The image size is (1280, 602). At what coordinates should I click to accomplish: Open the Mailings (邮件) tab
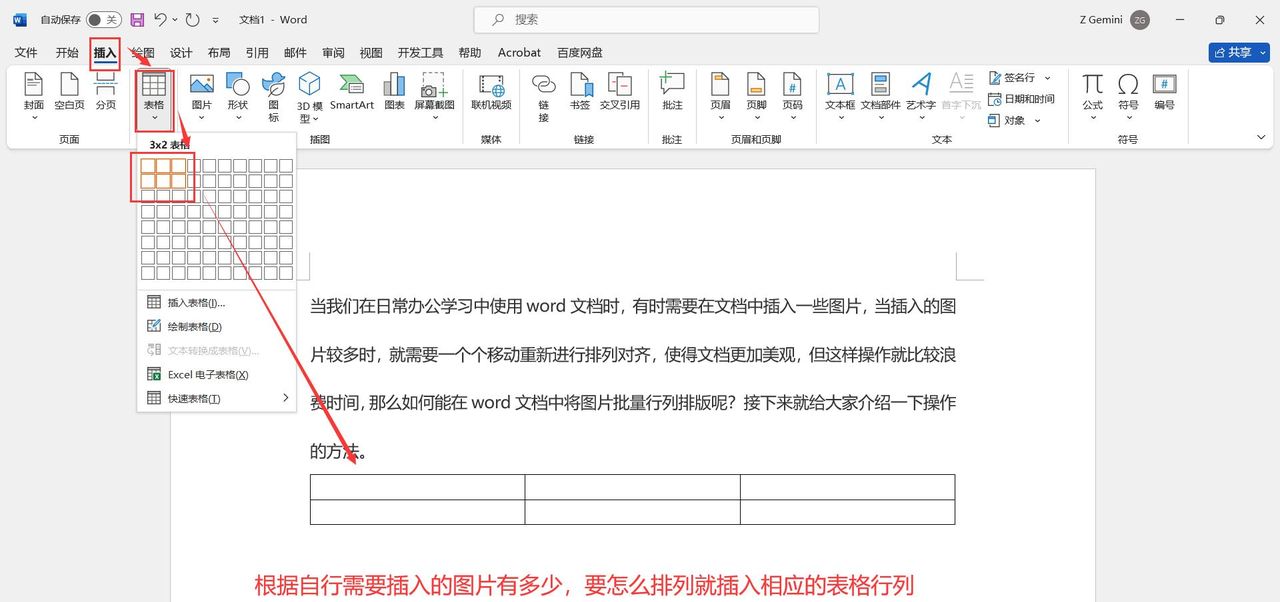pyautogui.click(x=295, y=53)
